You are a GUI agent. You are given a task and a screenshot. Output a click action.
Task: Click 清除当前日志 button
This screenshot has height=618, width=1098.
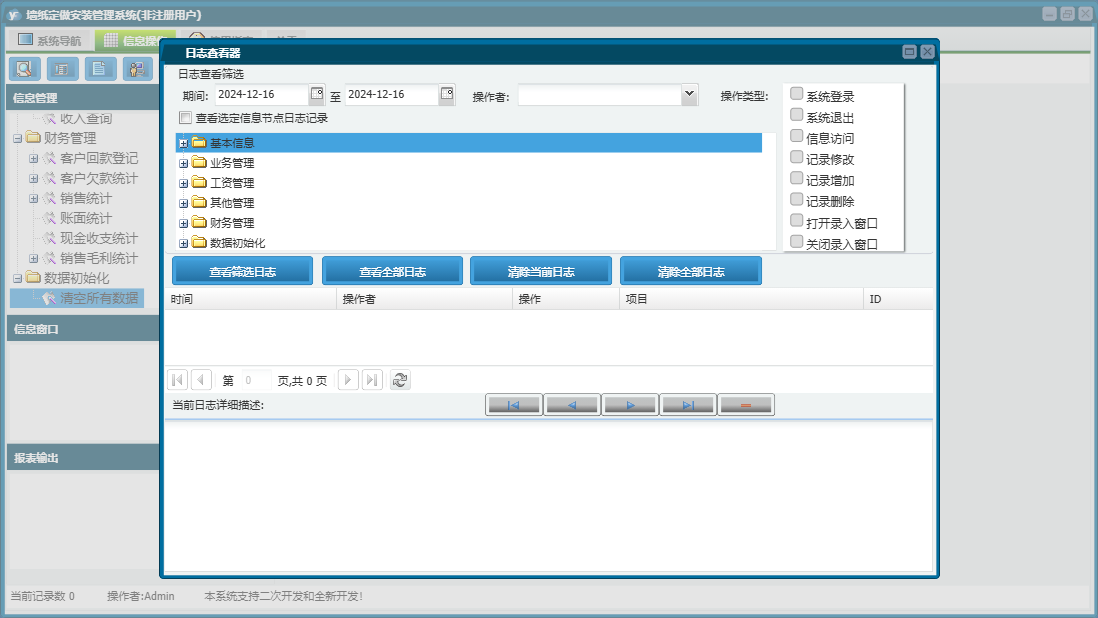[541, 272]
